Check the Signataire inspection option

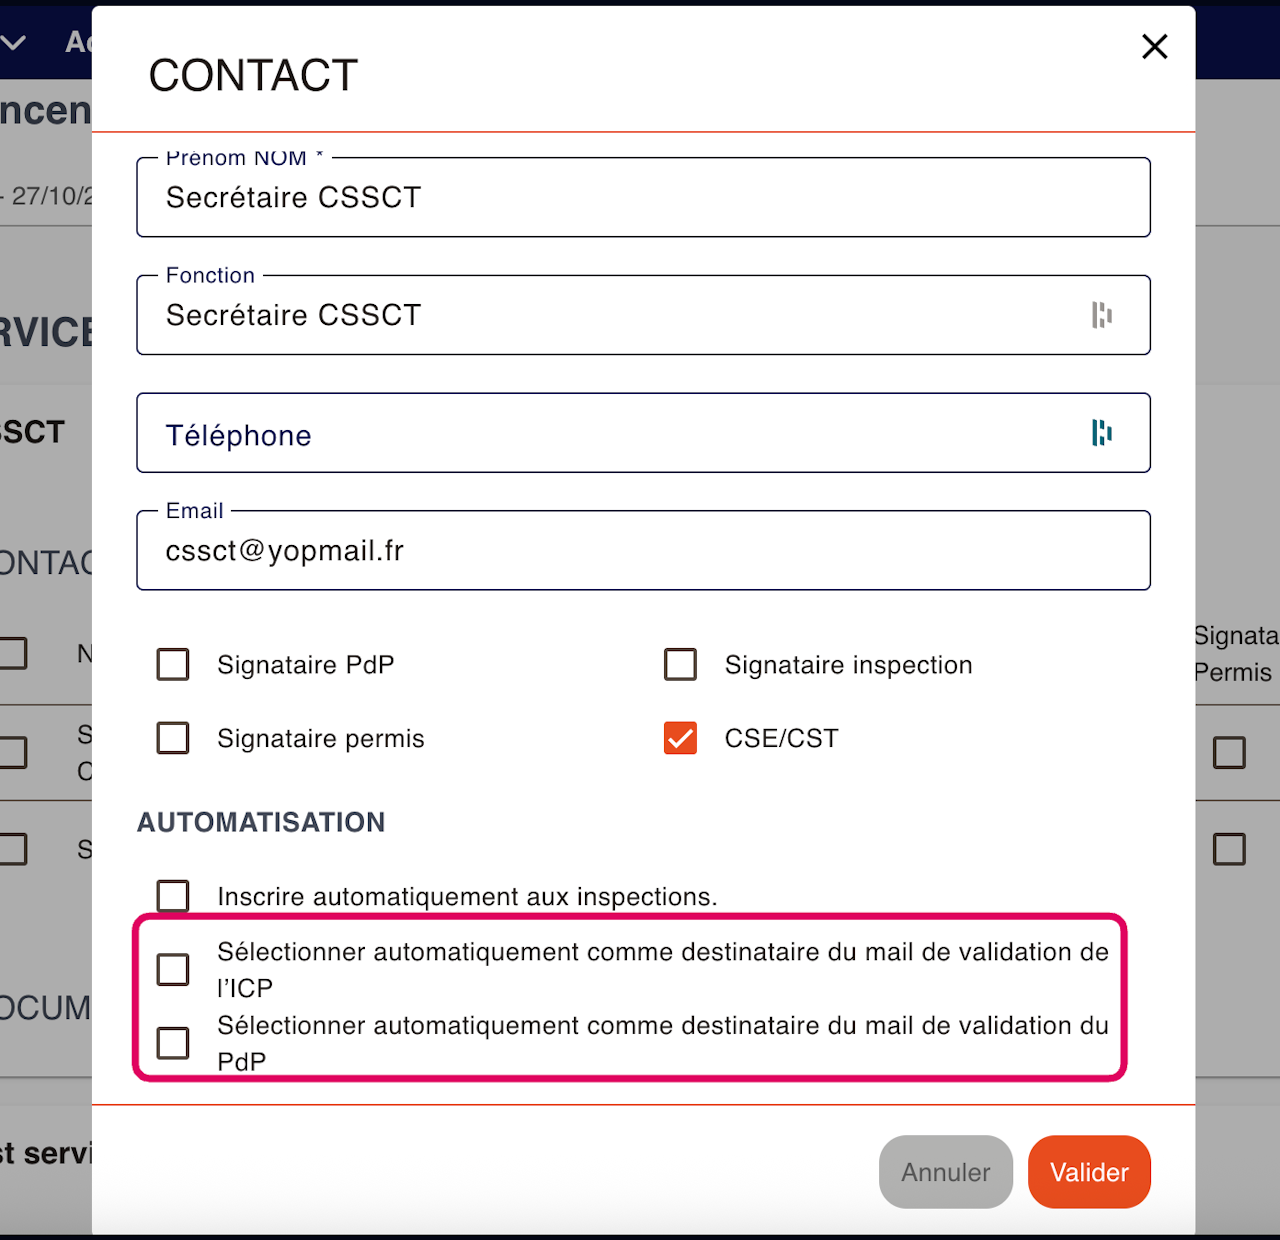(x=680, y=665)
